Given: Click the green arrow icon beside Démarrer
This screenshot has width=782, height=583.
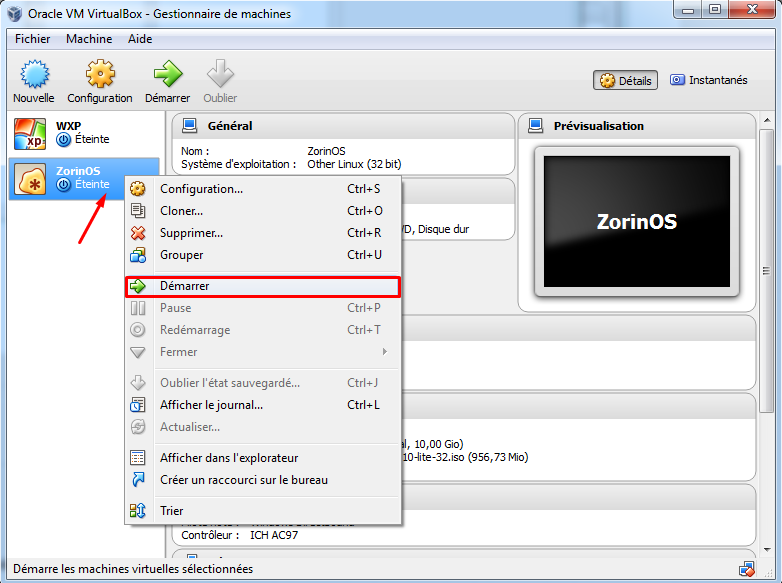Looking at the screenshot, I should [138, 286].
